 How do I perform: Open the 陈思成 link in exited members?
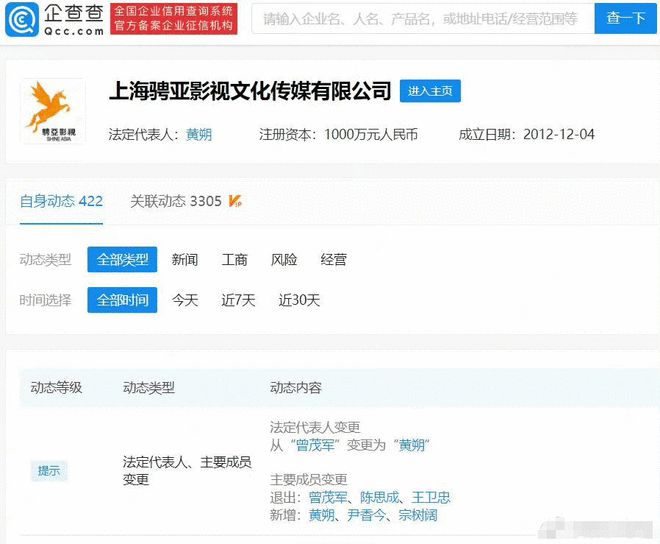pyautogui.click(x=381, y=497)
